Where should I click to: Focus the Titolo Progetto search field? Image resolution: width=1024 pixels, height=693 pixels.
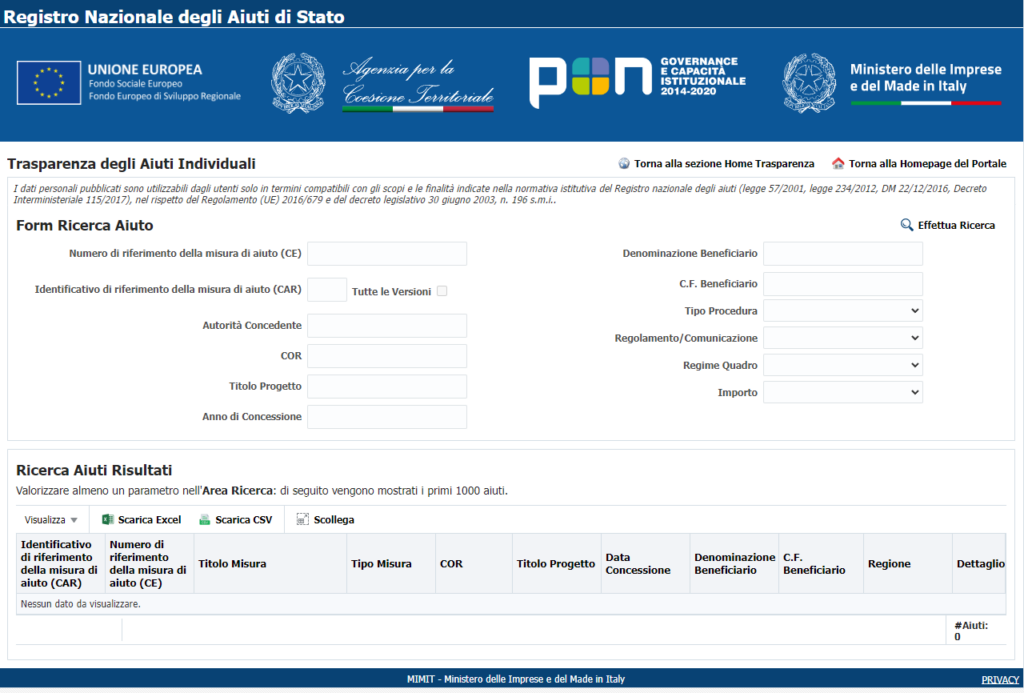pyautogui.click(x=387, y=386)
